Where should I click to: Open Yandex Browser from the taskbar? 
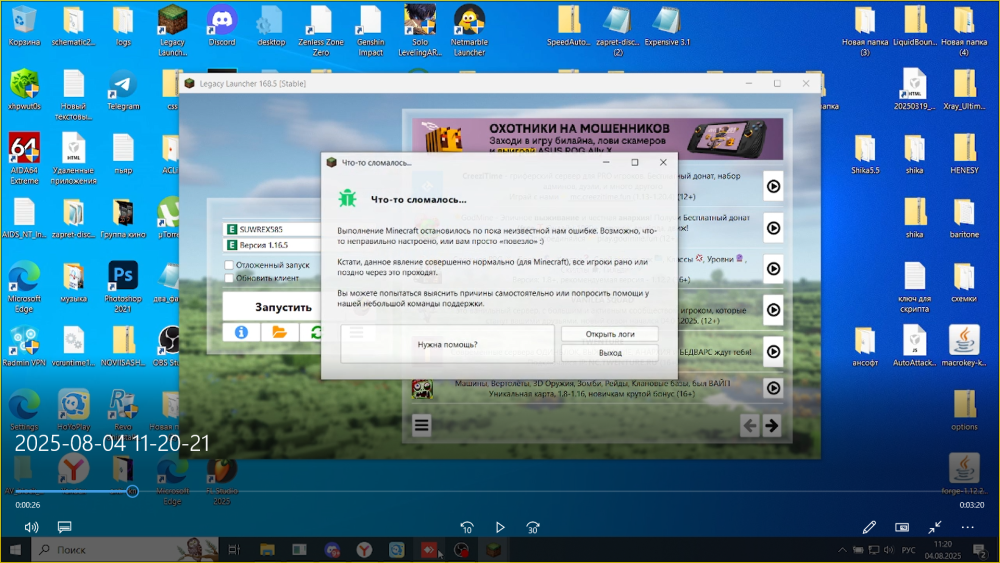click(364, 550)
